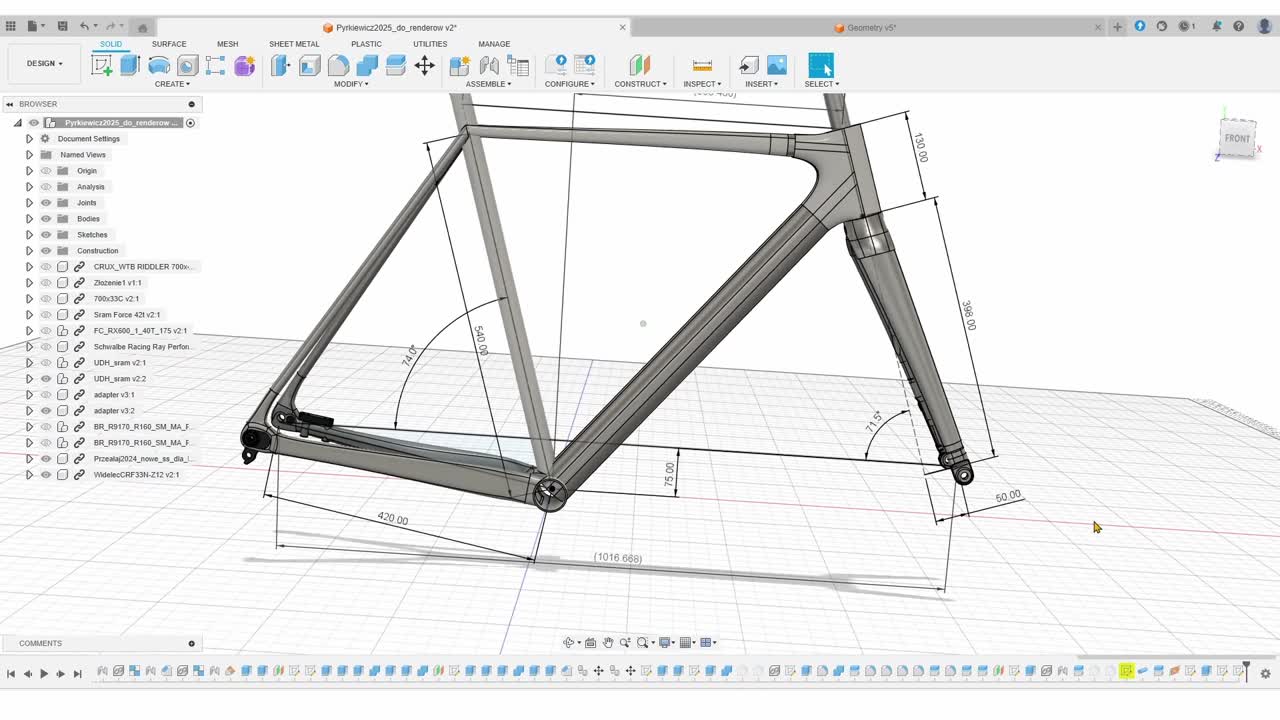Viewport: 1280px width, 720px height.
Task: Select the Revolve tool
Action: pyautogui.click(x=159, y=65)
